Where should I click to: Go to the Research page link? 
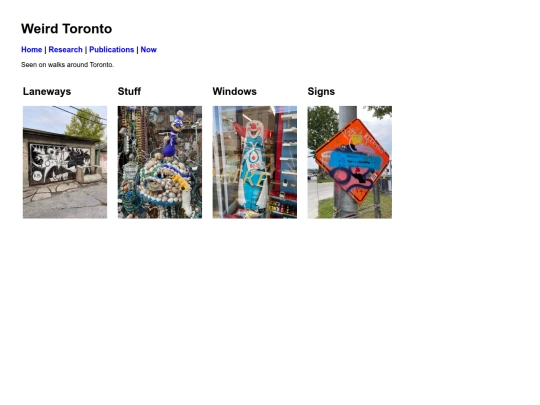(x=65, y=50)
